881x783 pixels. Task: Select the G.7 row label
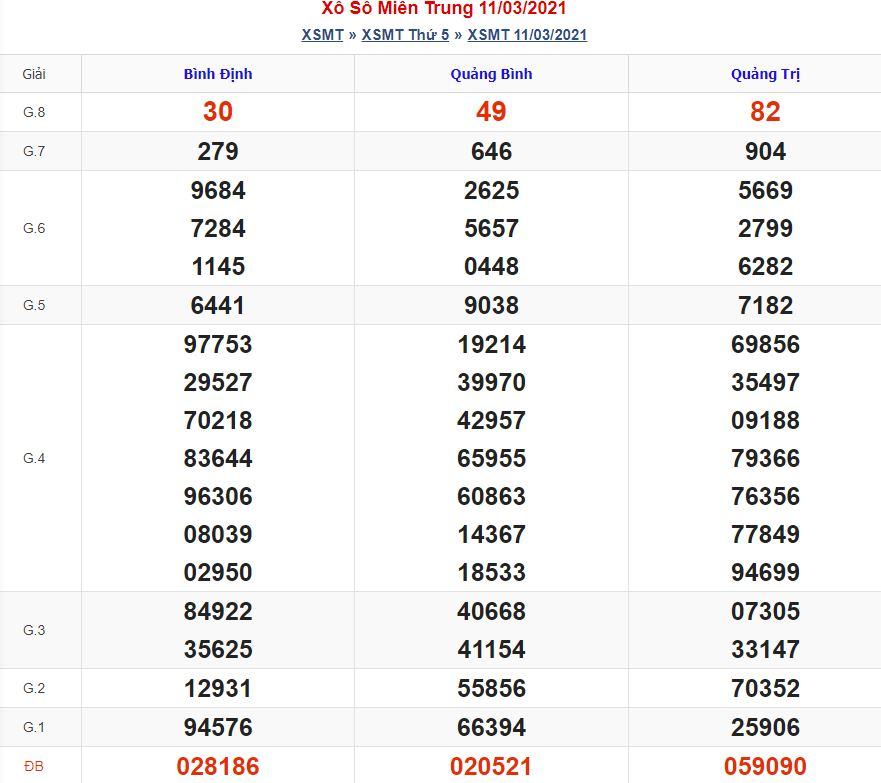click(34, 151)
